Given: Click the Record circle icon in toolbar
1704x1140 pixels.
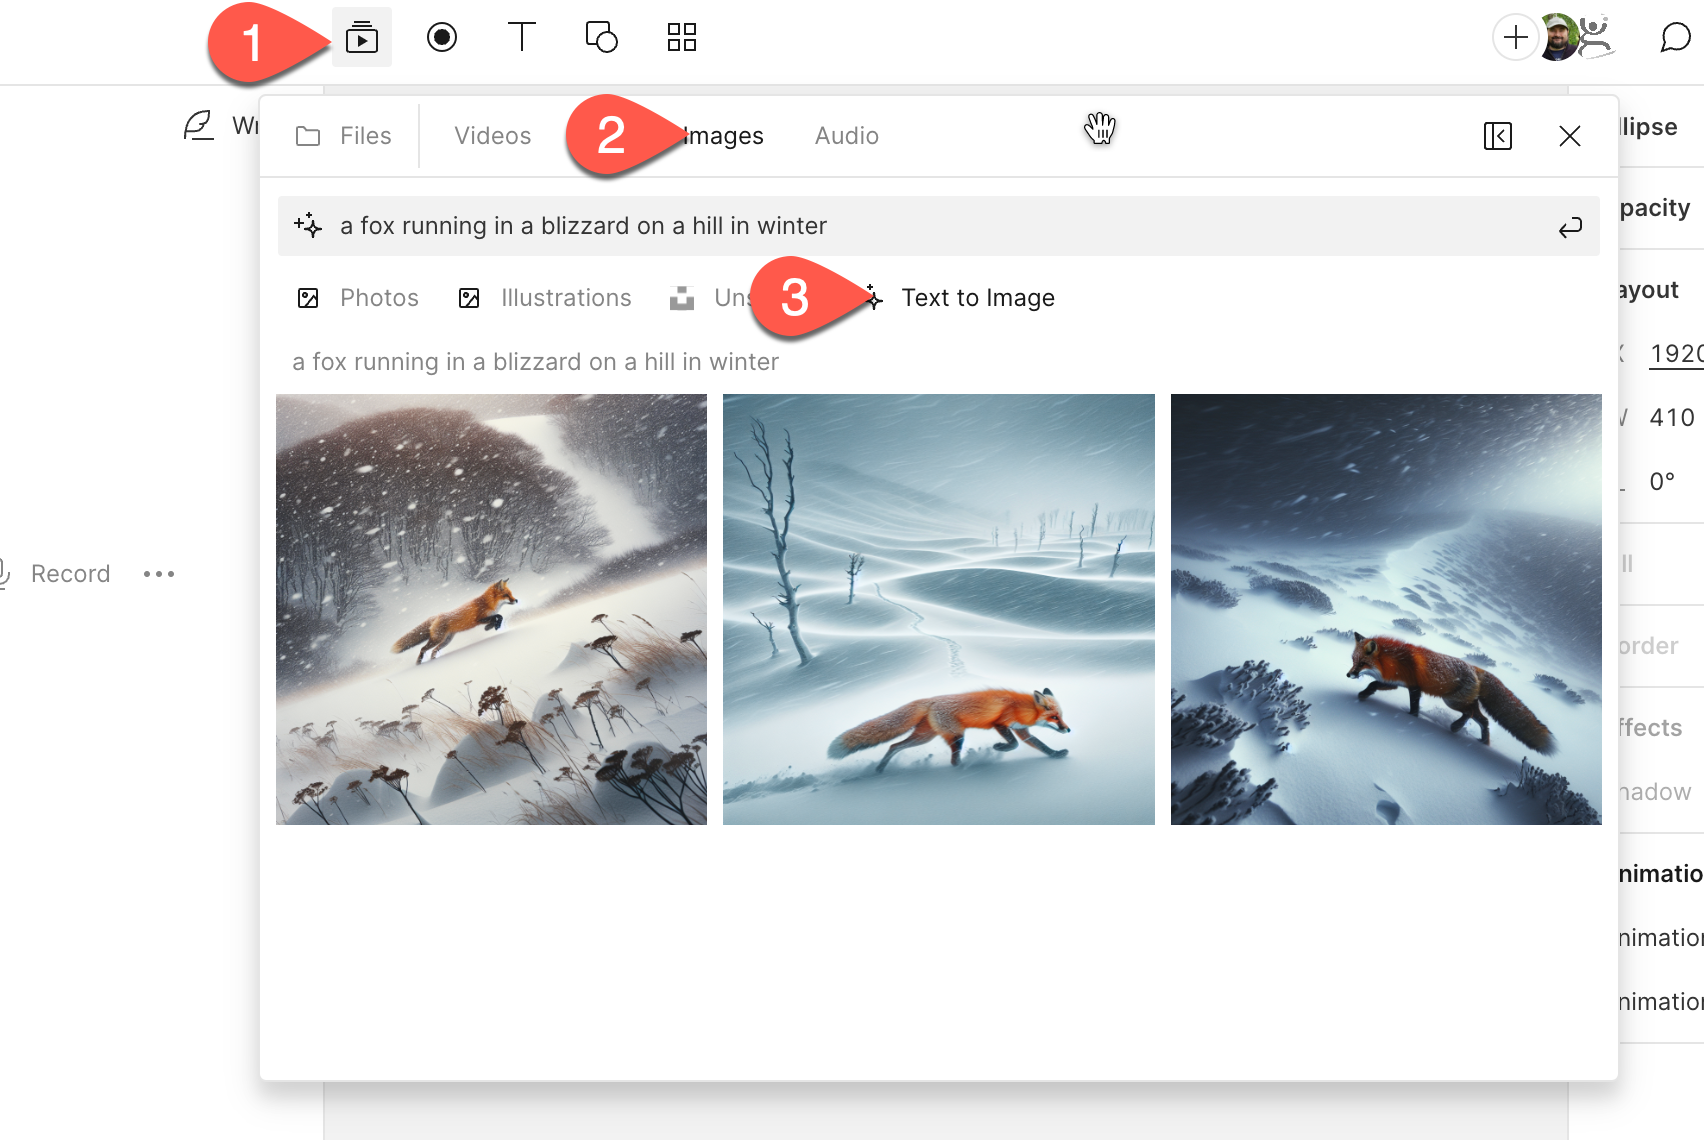Looking at the screenshot, I should click(x=441, y=38).
